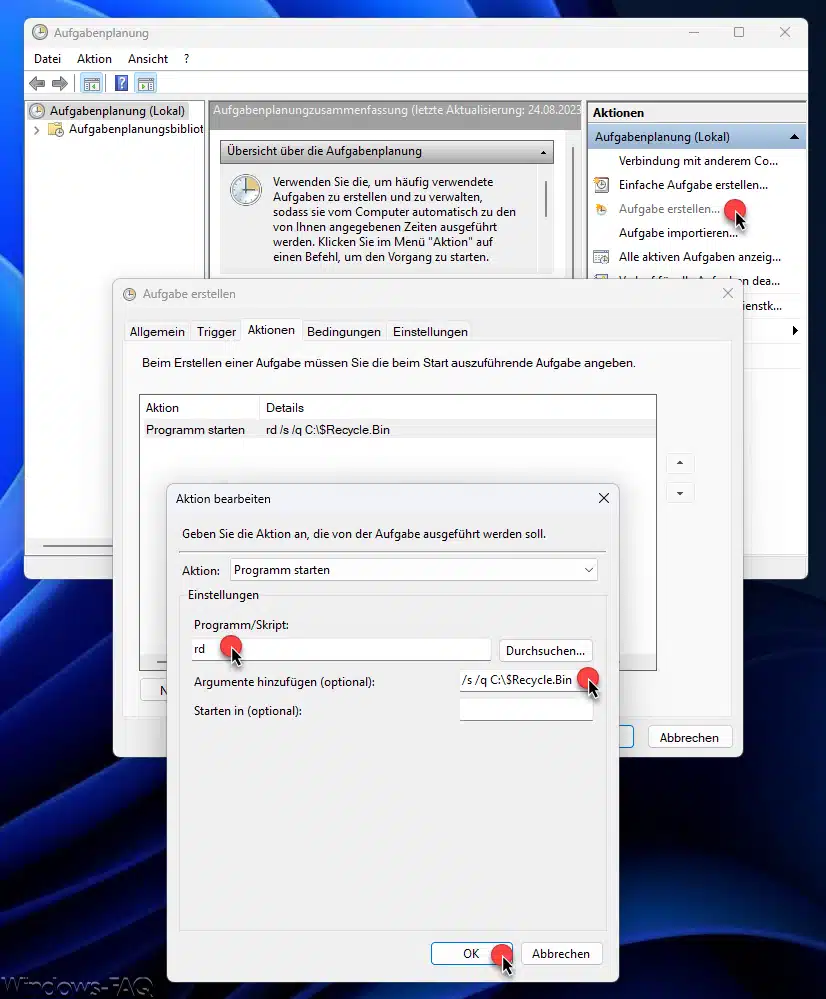The image size is (826, 999).
Task: Click OK in Aktion bearbeiten dialog
Action: pos(471,953)
